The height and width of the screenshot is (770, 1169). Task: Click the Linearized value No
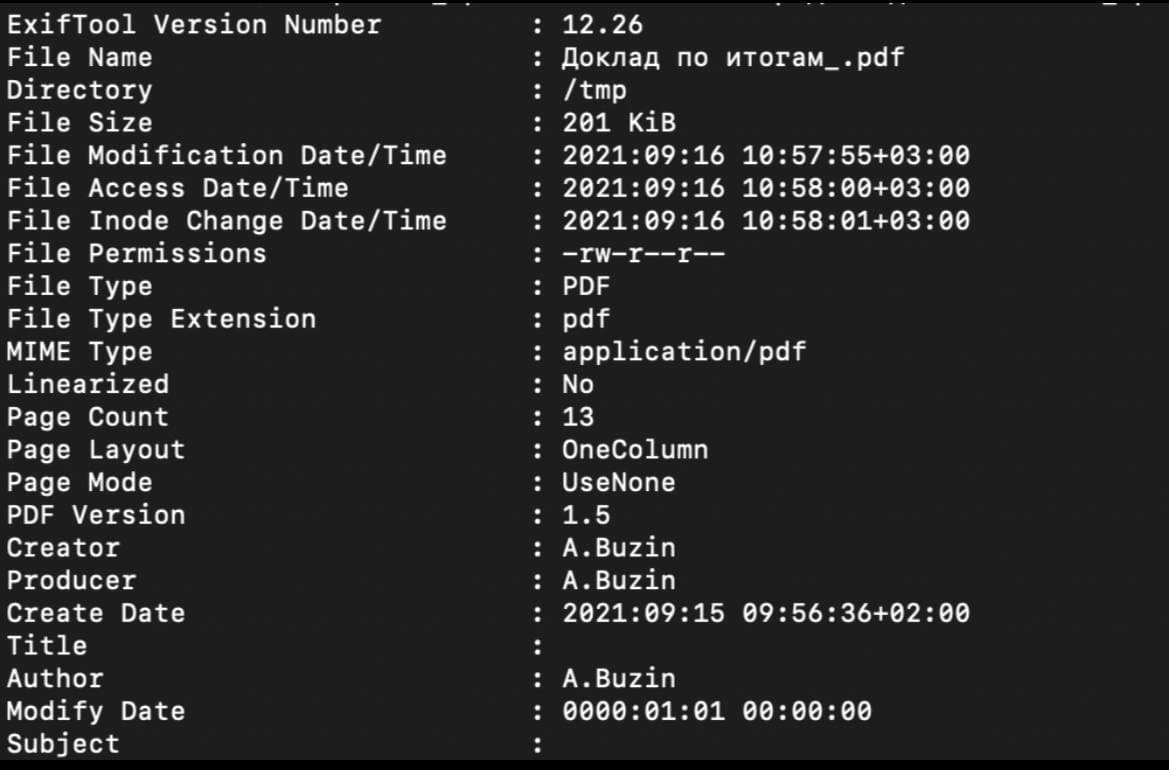[578, 385]
